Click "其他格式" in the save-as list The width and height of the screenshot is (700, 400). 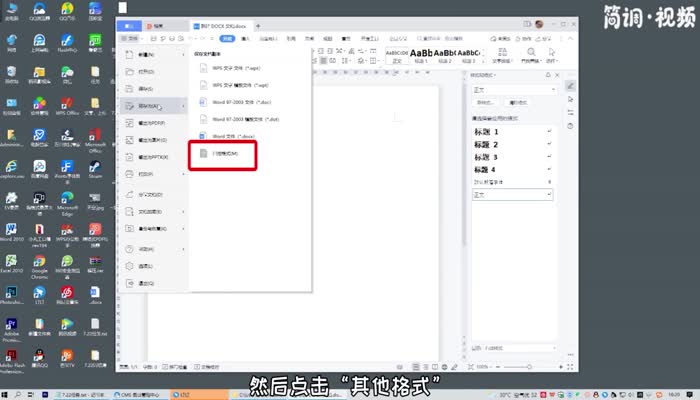[225, 154]
